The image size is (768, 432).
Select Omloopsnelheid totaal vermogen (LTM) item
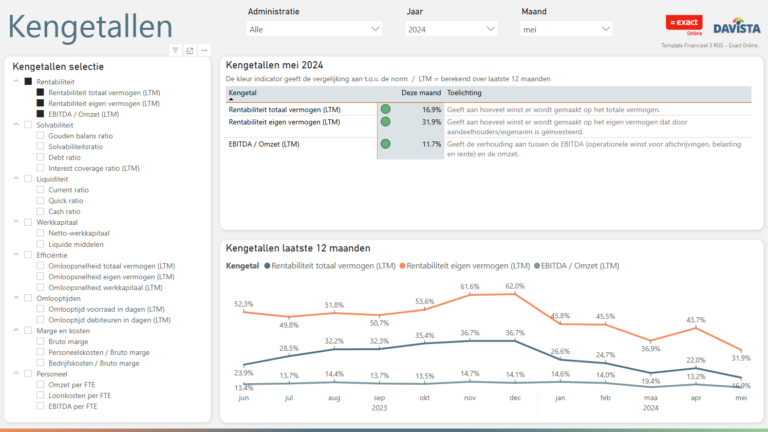click(112, 266)
